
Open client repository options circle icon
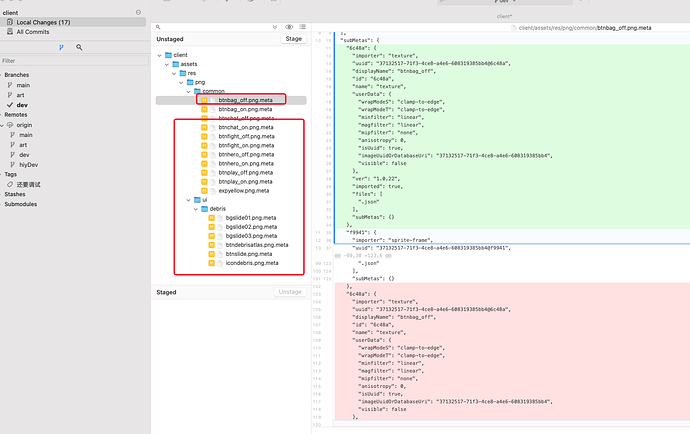pyautogui.click(x=138, y=12)
